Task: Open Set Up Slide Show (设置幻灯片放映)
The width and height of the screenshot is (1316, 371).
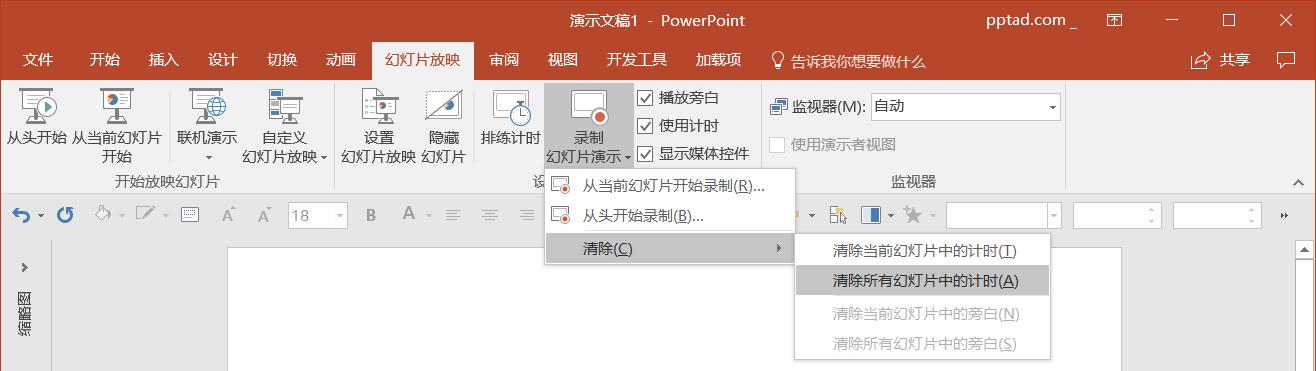Action: (378, 126)
